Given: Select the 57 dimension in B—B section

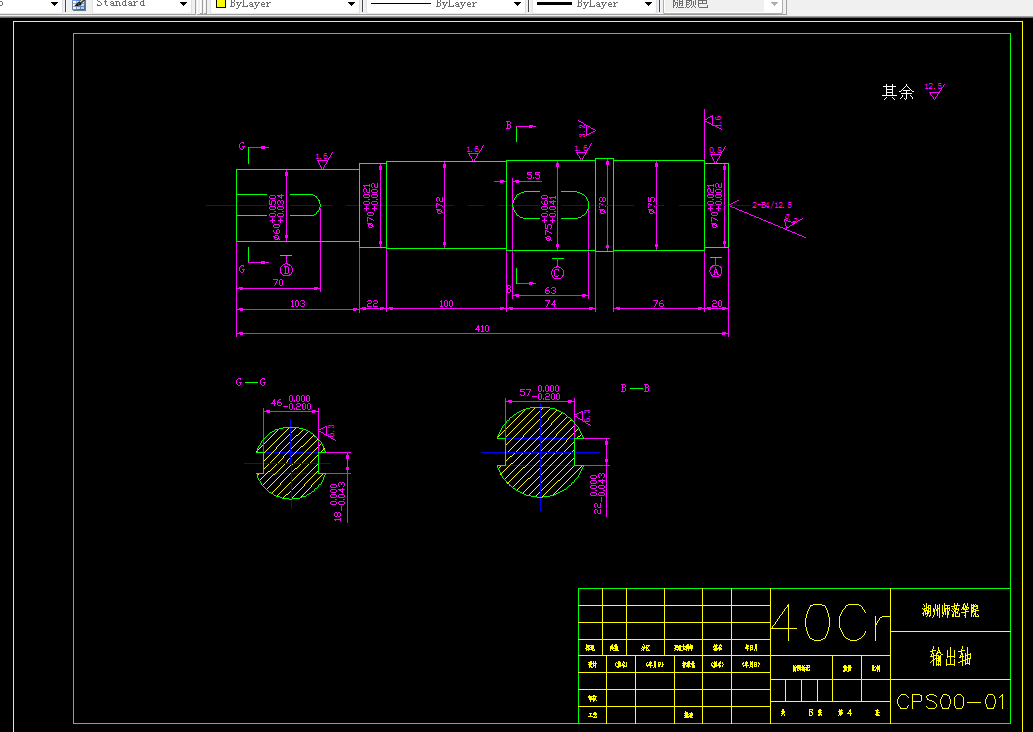Looking at the screenshot, I should [539, 393].
